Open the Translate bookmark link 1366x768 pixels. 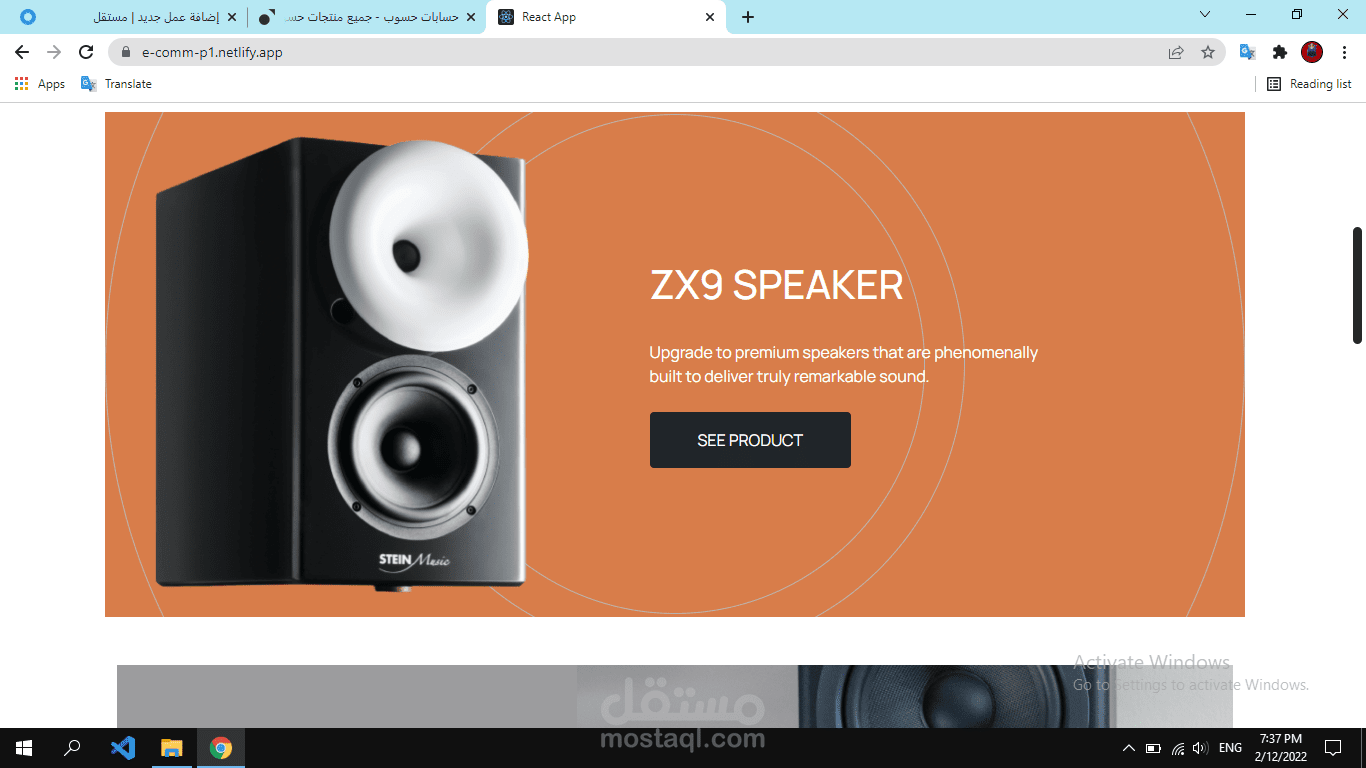coord(117,84)
